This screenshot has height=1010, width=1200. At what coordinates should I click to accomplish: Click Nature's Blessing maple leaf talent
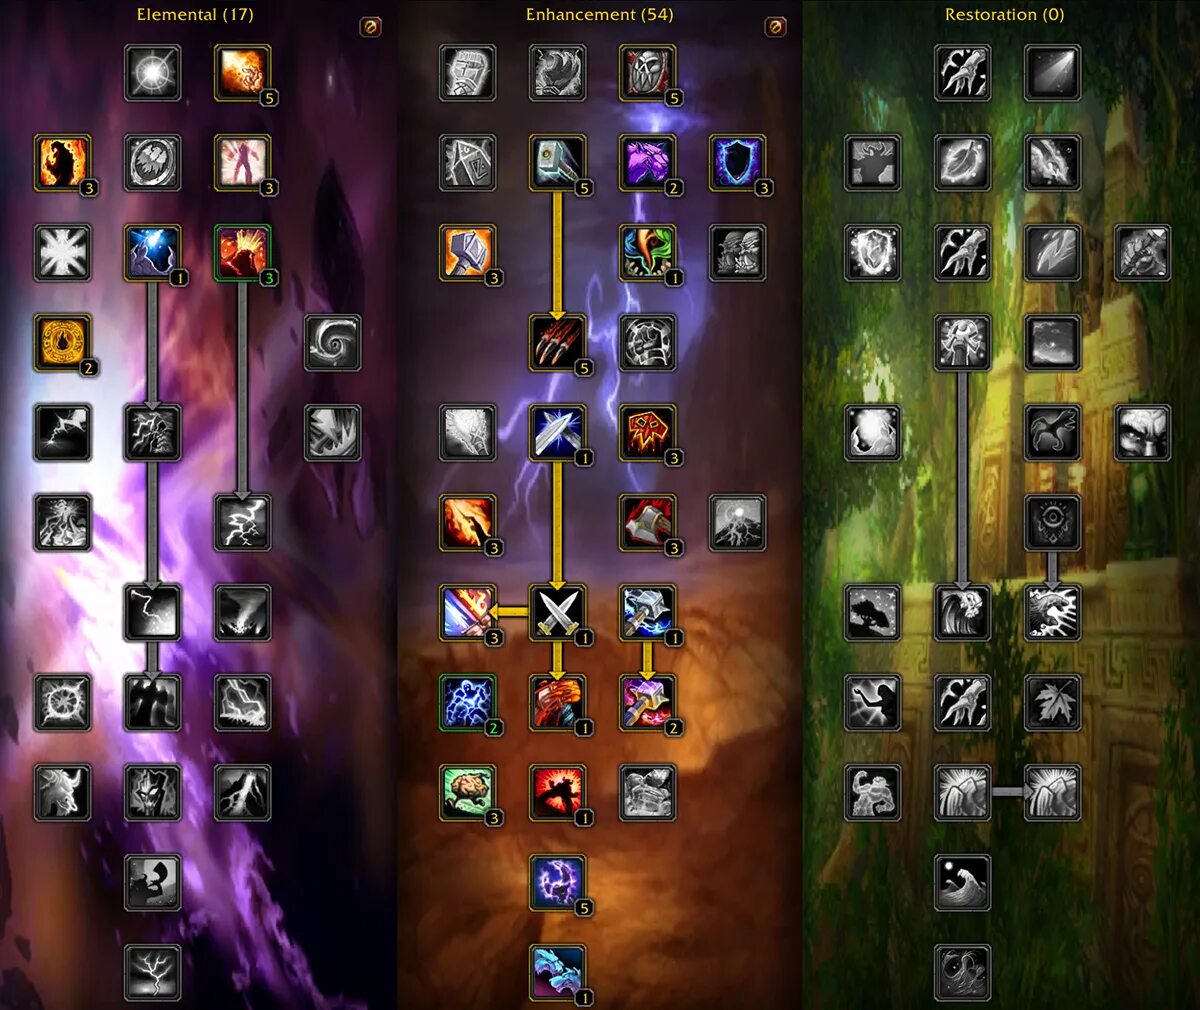[x=1053, y=703]
